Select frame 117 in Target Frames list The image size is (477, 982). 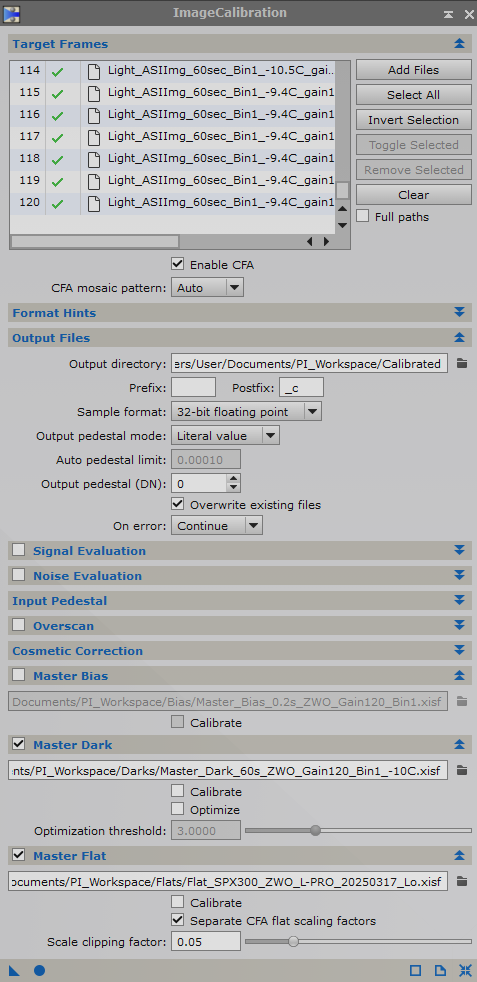pyautogui.click(x=172, y=137)
